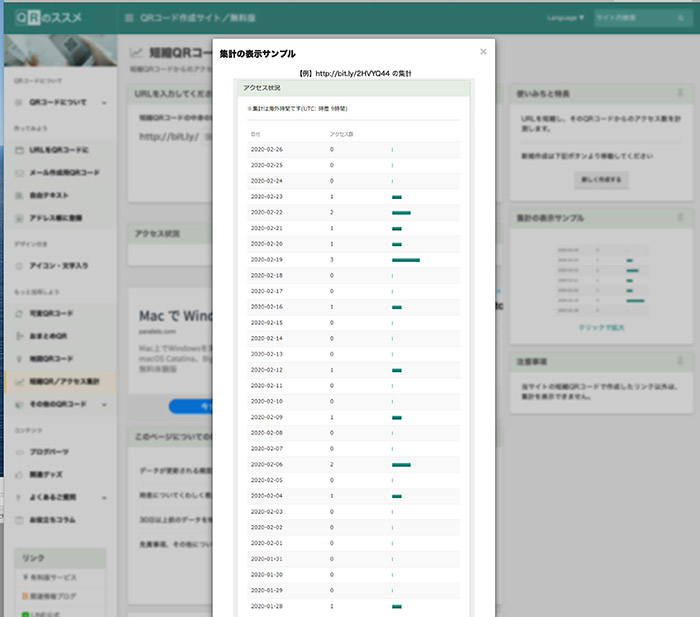The height and width of the screenshot is (617, 700).
Task: Click クリックで拡大 link
Action: [x=601, y=328]
